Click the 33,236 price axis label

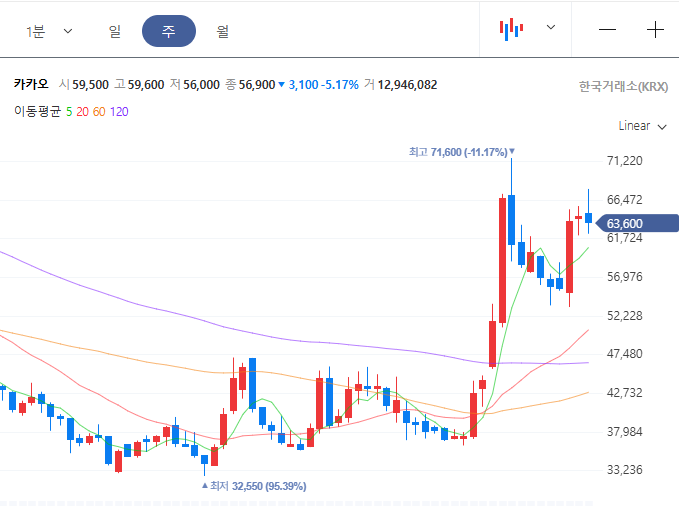(x=625, y=470)
